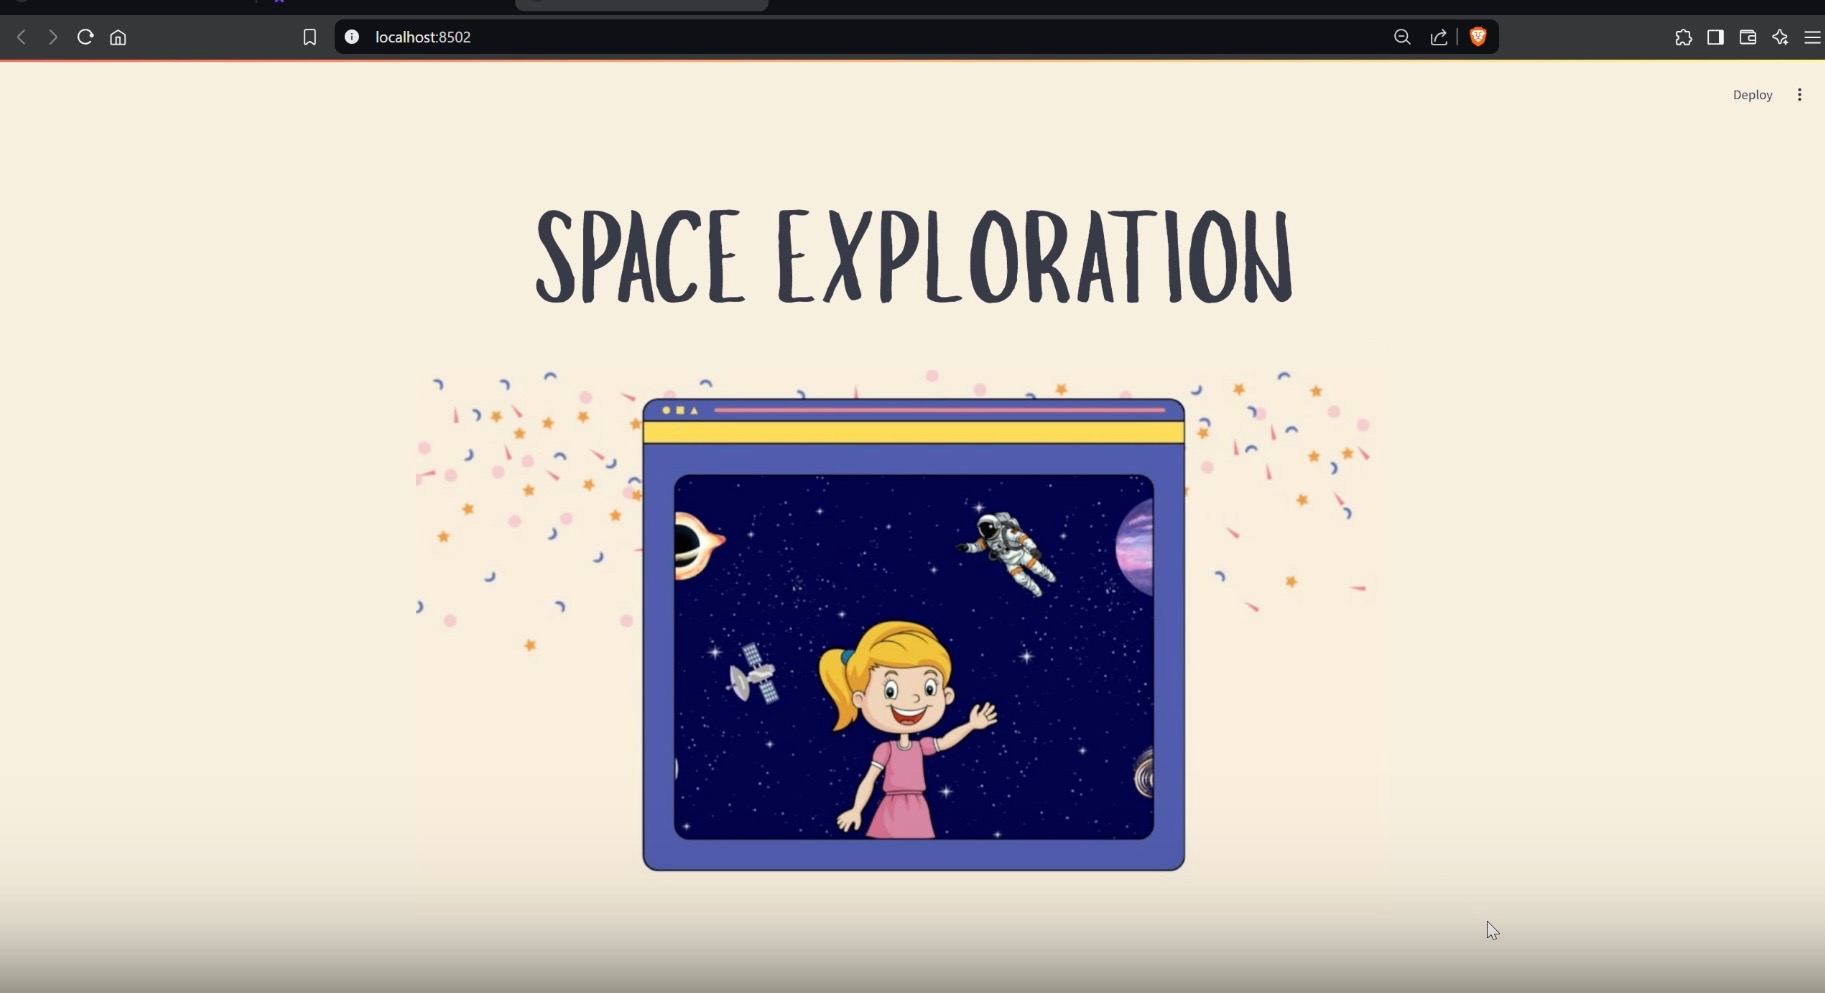Image resolution: width=1825 pixels, height=993 pixels.
Task: Open Streamlit three-dot options menu
Action: coord(1799,95)
